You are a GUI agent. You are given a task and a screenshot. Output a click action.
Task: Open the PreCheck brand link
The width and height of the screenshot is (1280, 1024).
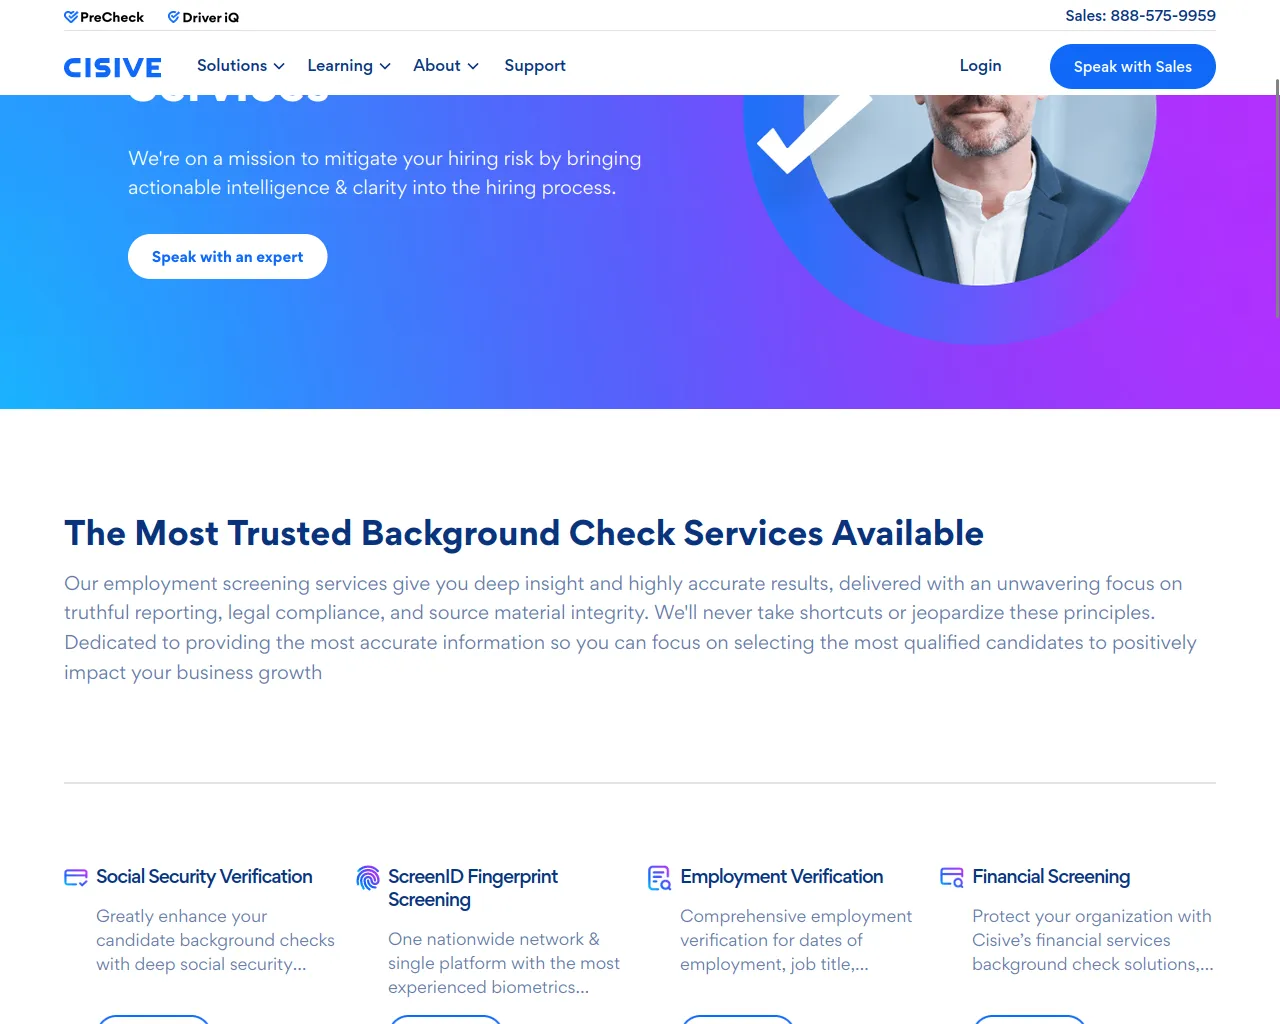pos(104,17)
